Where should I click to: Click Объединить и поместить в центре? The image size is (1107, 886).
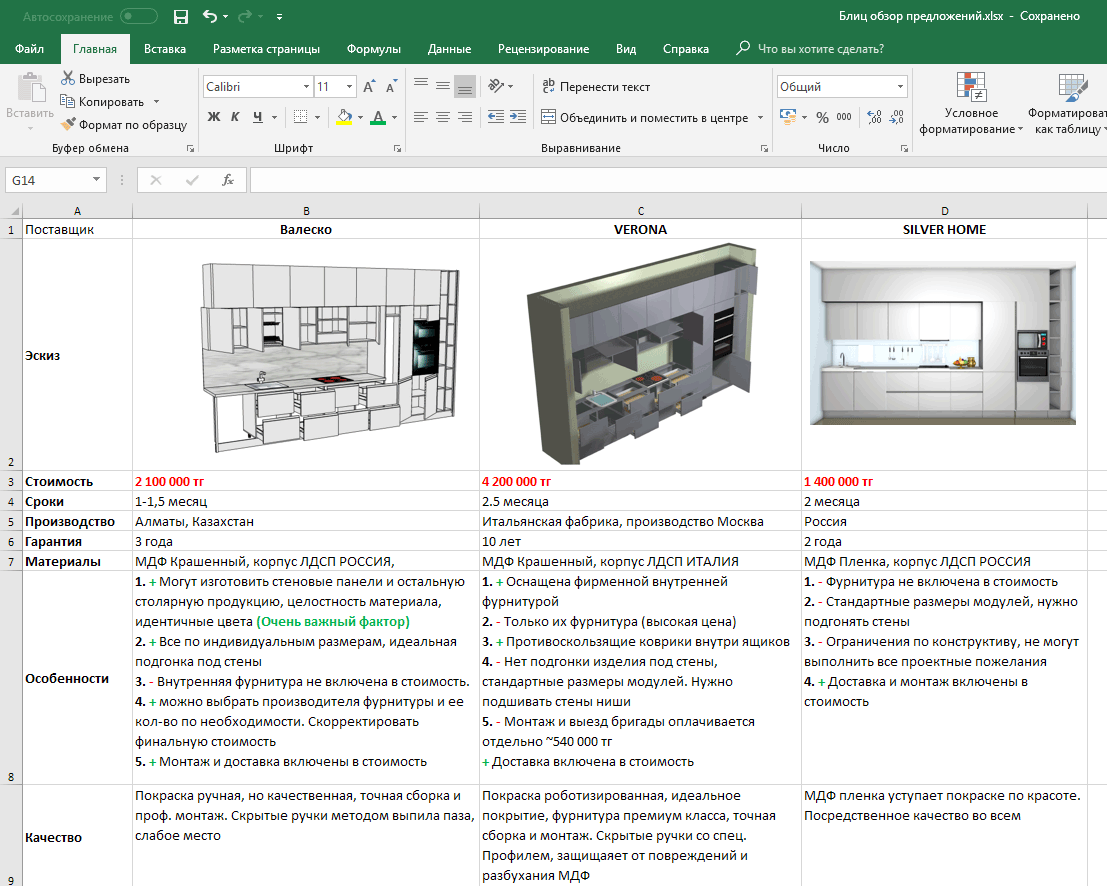[645, 118]
